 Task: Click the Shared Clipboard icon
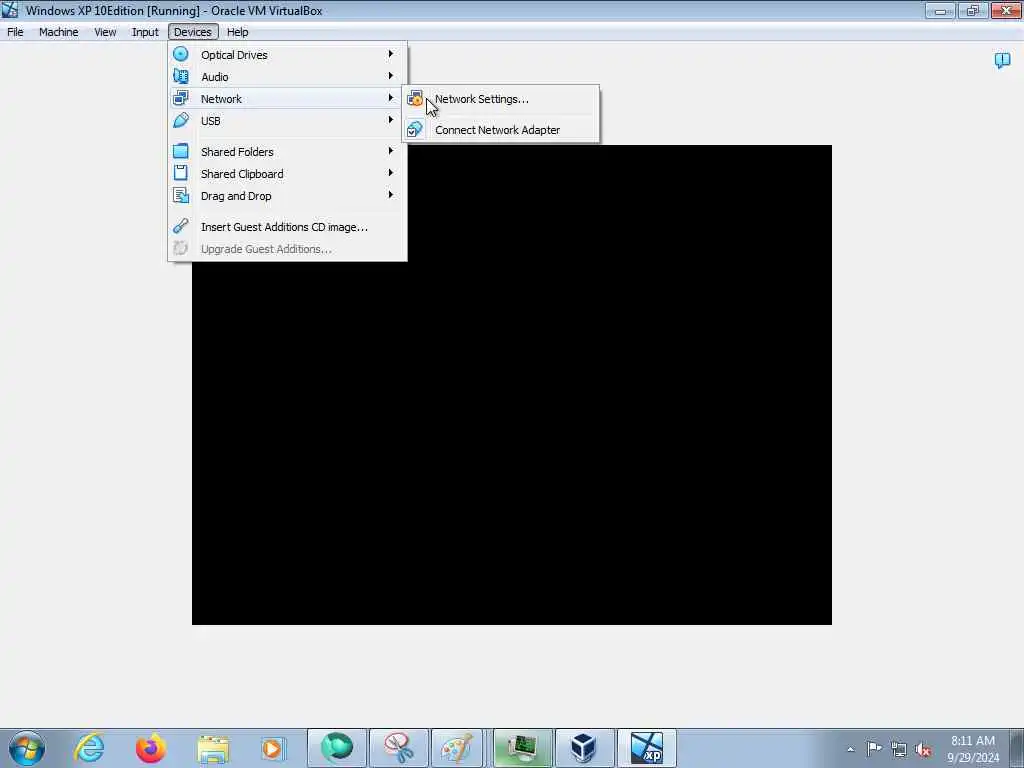point(181,173)
